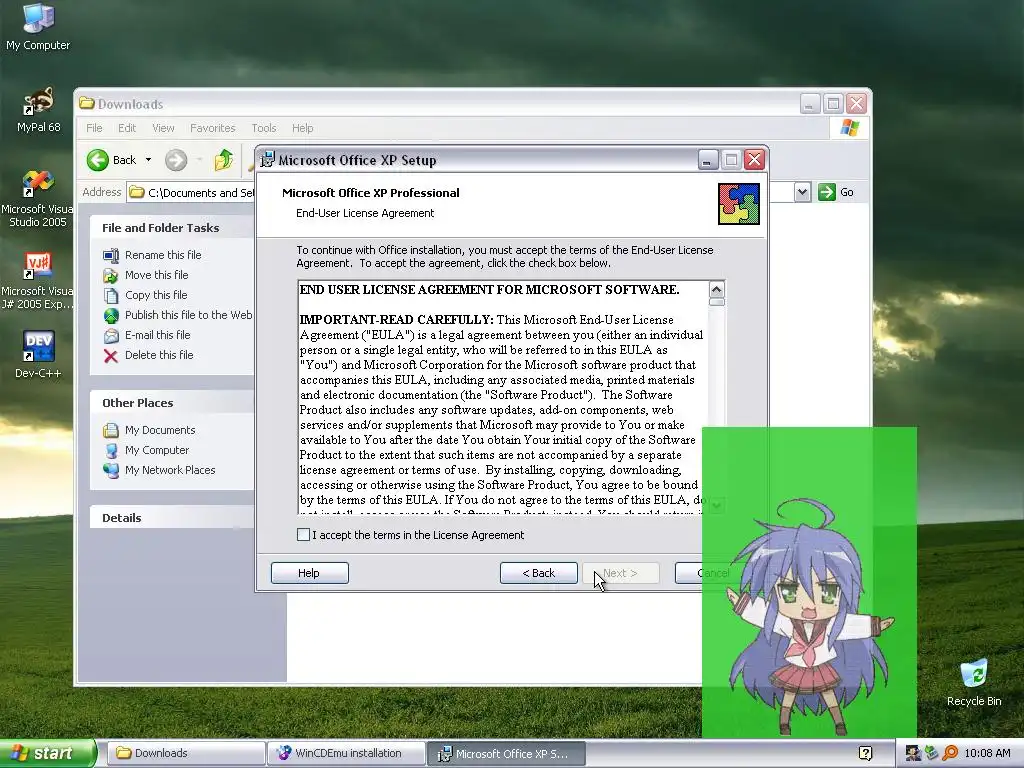Click the Copy this file link
This screenshot has height=768, width=1024.
pos(156,295)
